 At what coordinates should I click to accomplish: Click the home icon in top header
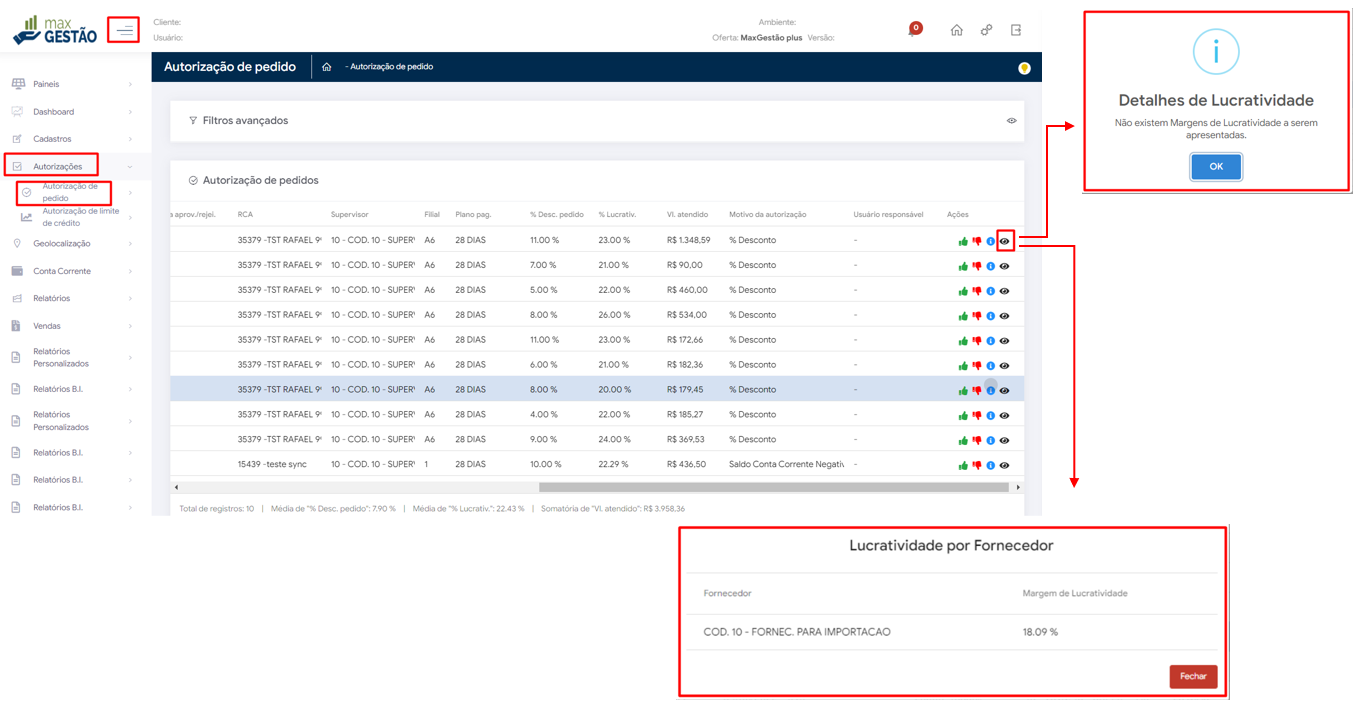[957, 30]
